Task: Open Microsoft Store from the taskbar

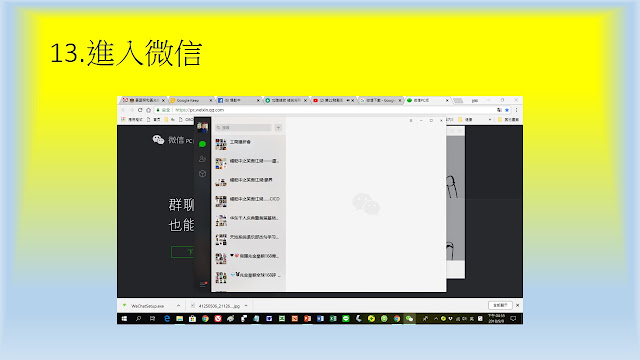Action: tap(192, 319)
